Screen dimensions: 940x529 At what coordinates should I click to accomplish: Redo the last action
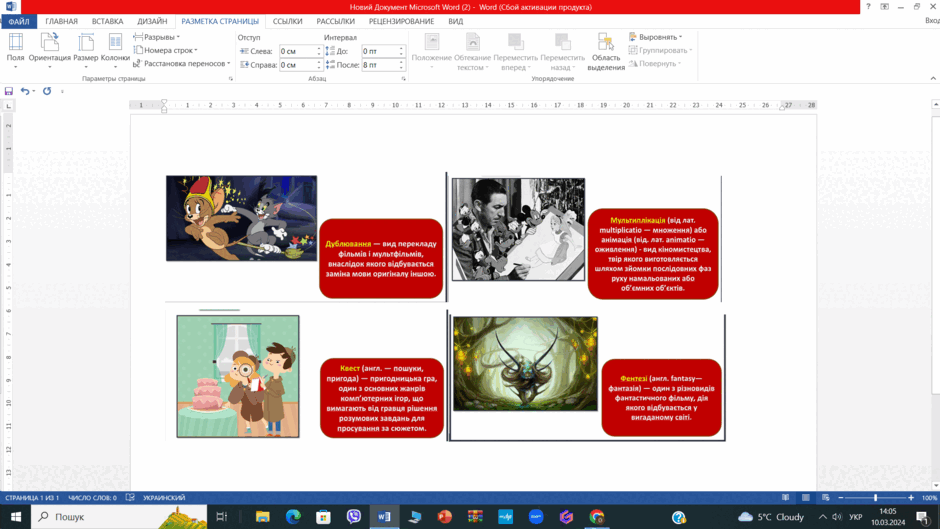[x=47, y=91]
